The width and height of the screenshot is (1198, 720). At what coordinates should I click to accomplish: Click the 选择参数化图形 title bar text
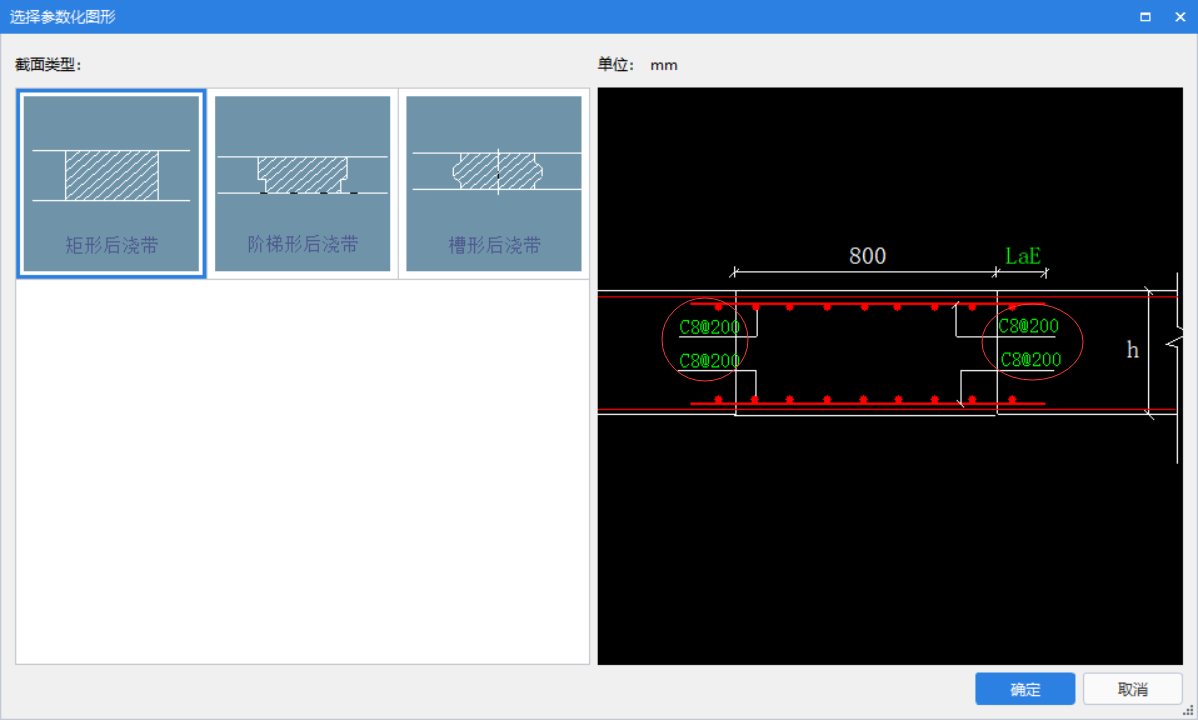(x=63, y=16)
